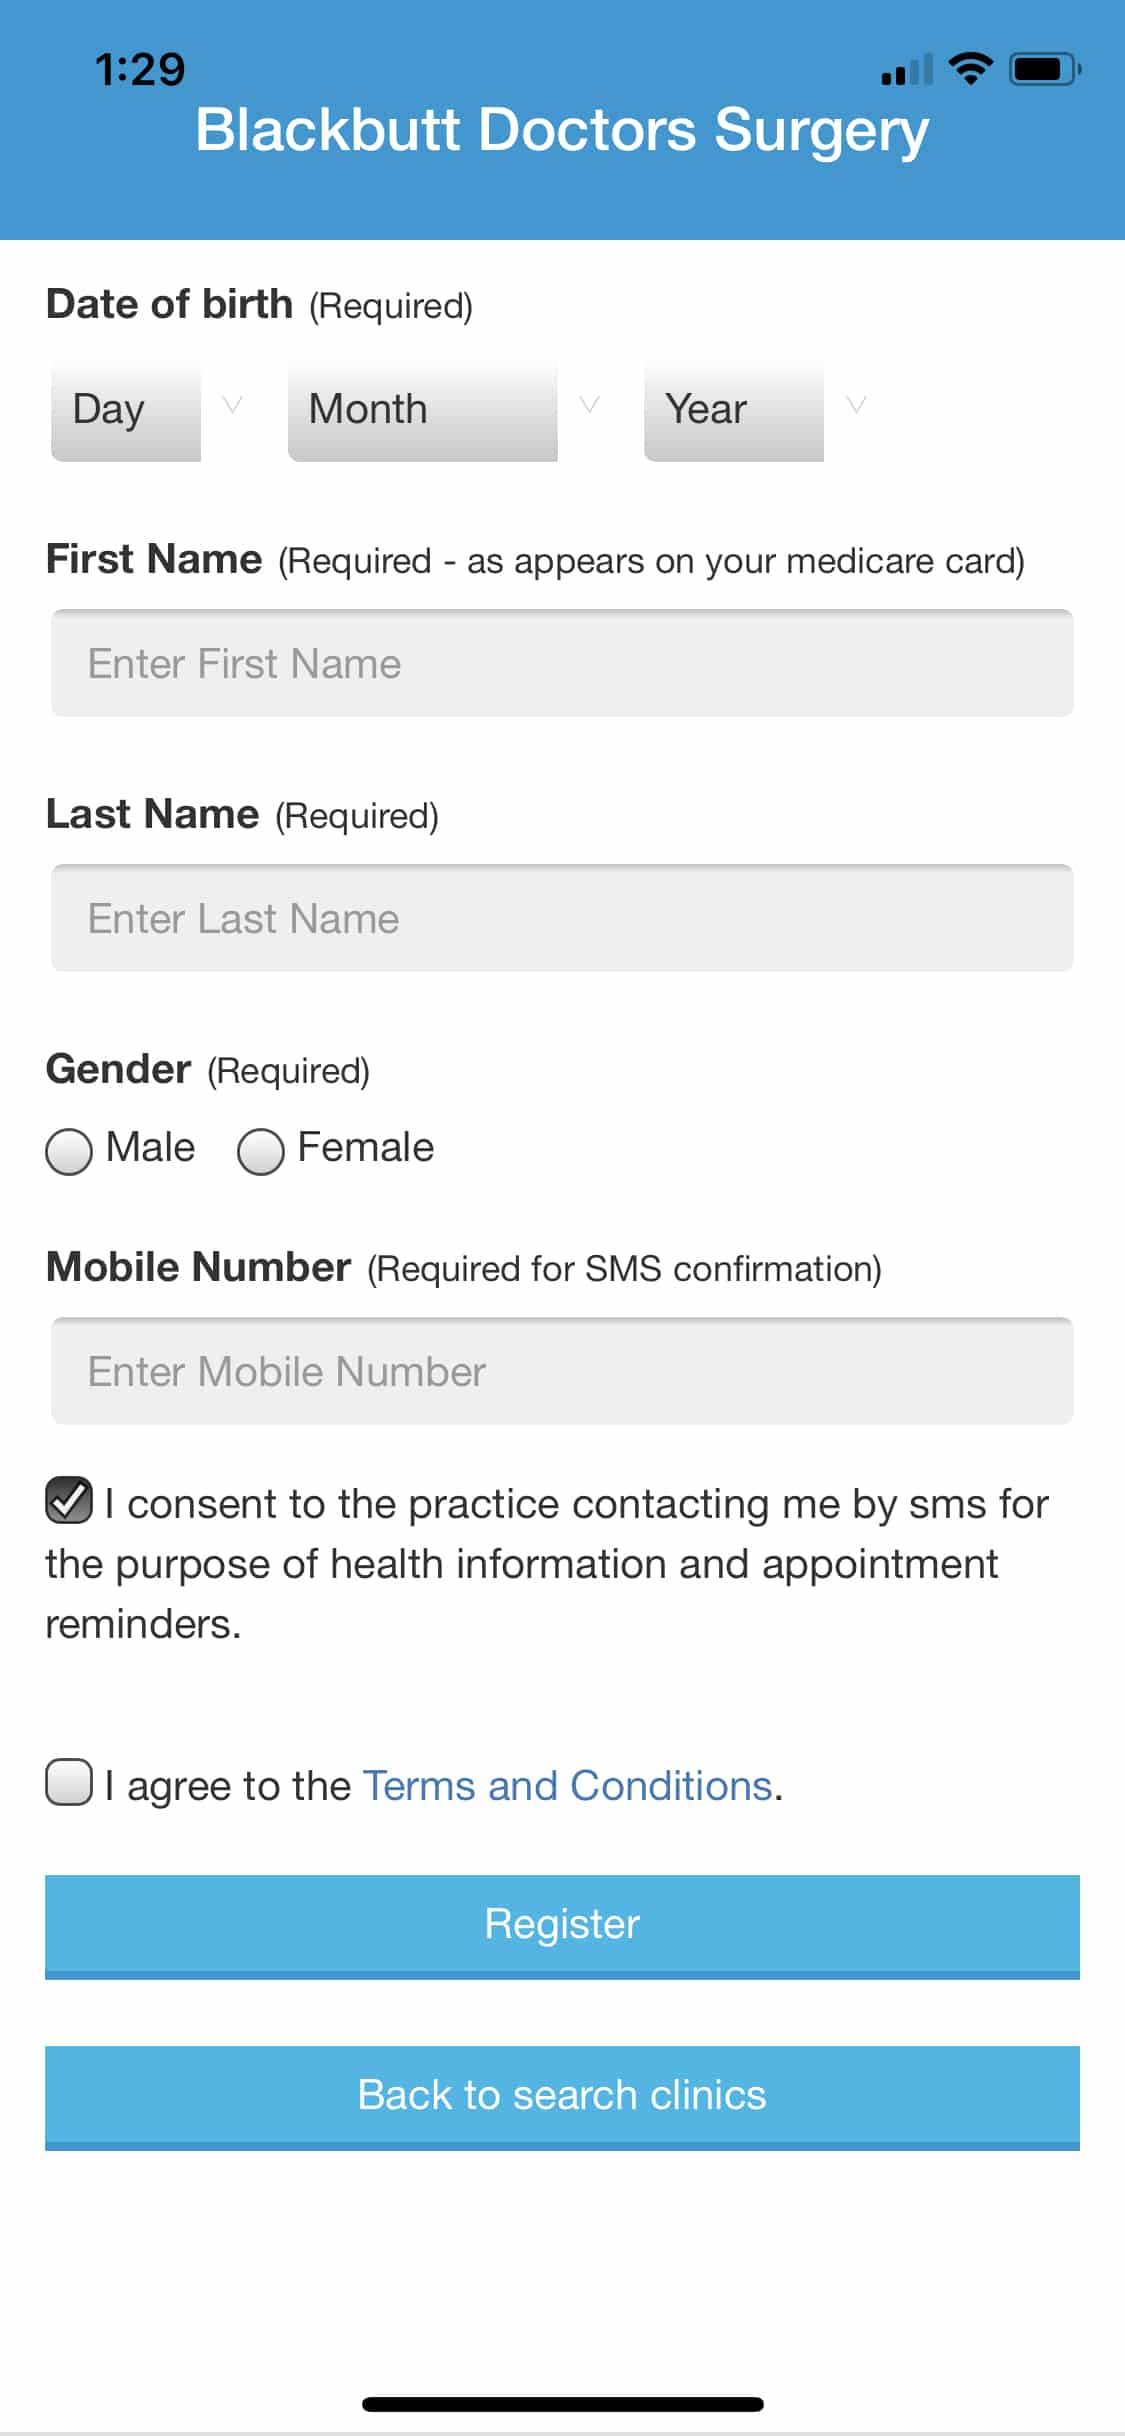The image size is (1125, 2436).
Task: Tap the 1:29 clock in status bar
Action: tap(140, 69)
